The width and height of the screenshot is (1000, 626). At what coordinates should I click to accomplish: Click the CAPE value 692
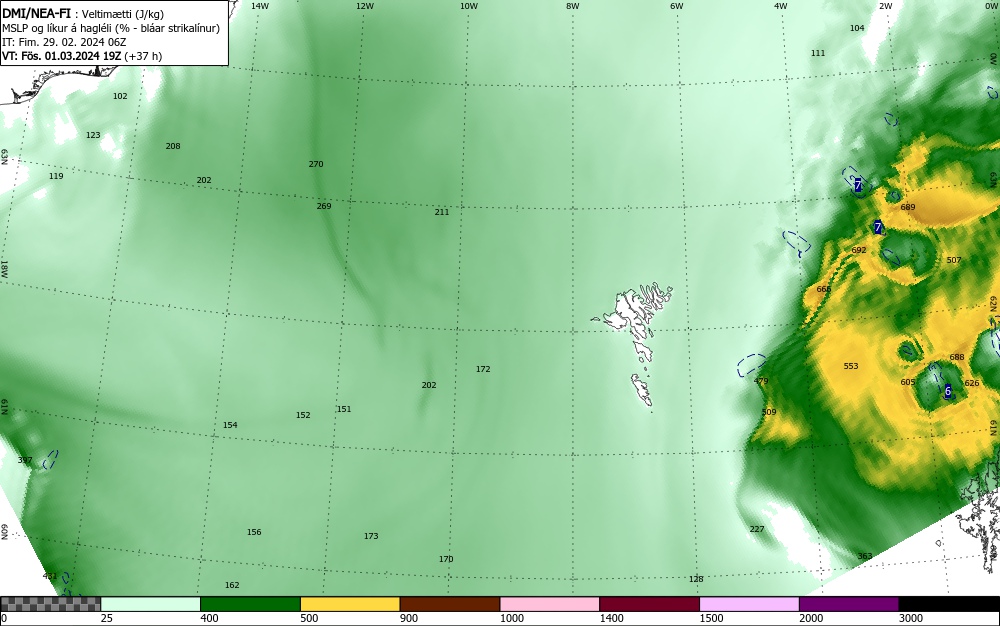point(859,251)
